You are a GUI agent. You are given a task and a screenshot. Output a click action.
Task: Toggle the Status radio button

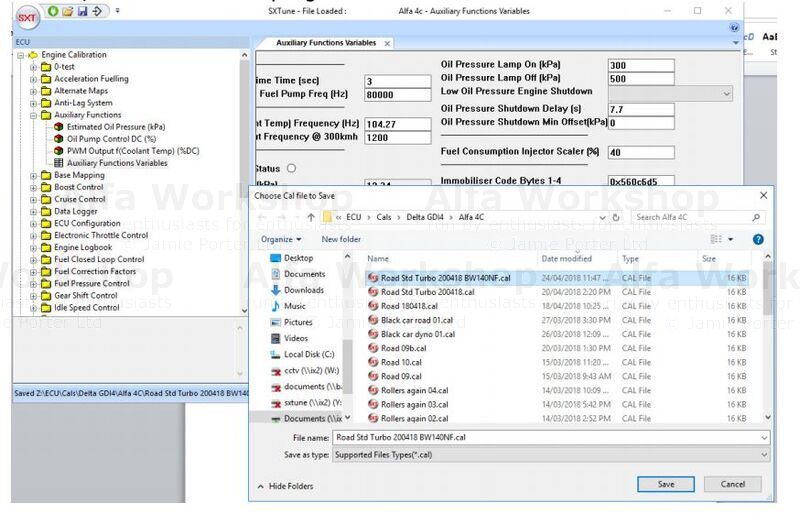tap(292, 168)
